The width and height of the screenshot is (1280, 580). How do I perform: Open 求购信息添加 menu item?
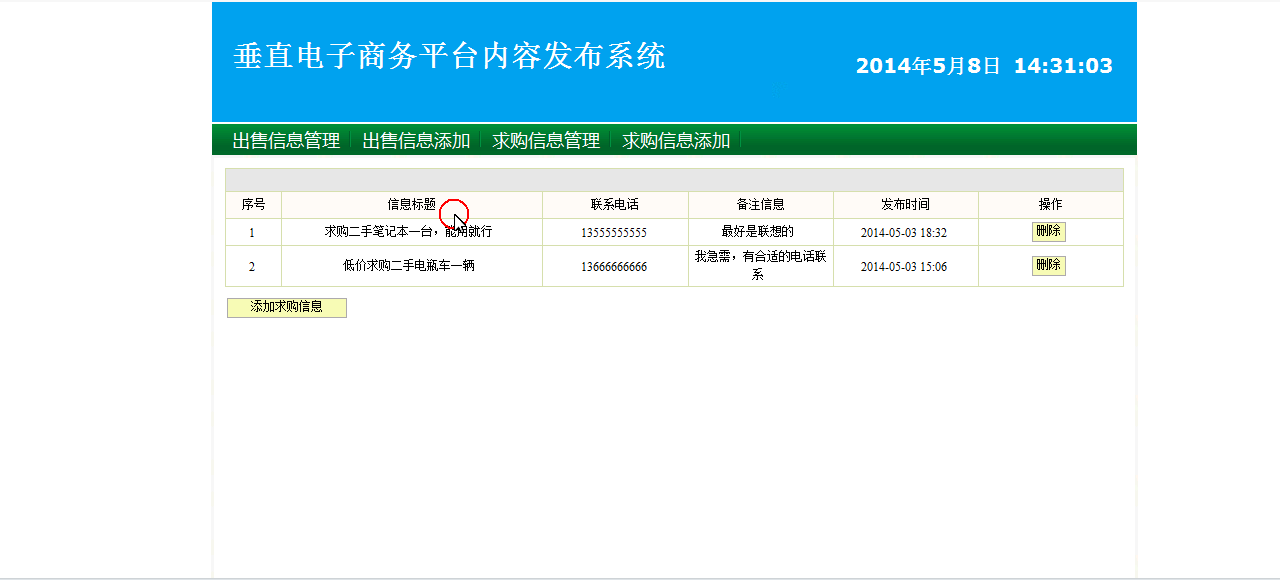(676, 141)
